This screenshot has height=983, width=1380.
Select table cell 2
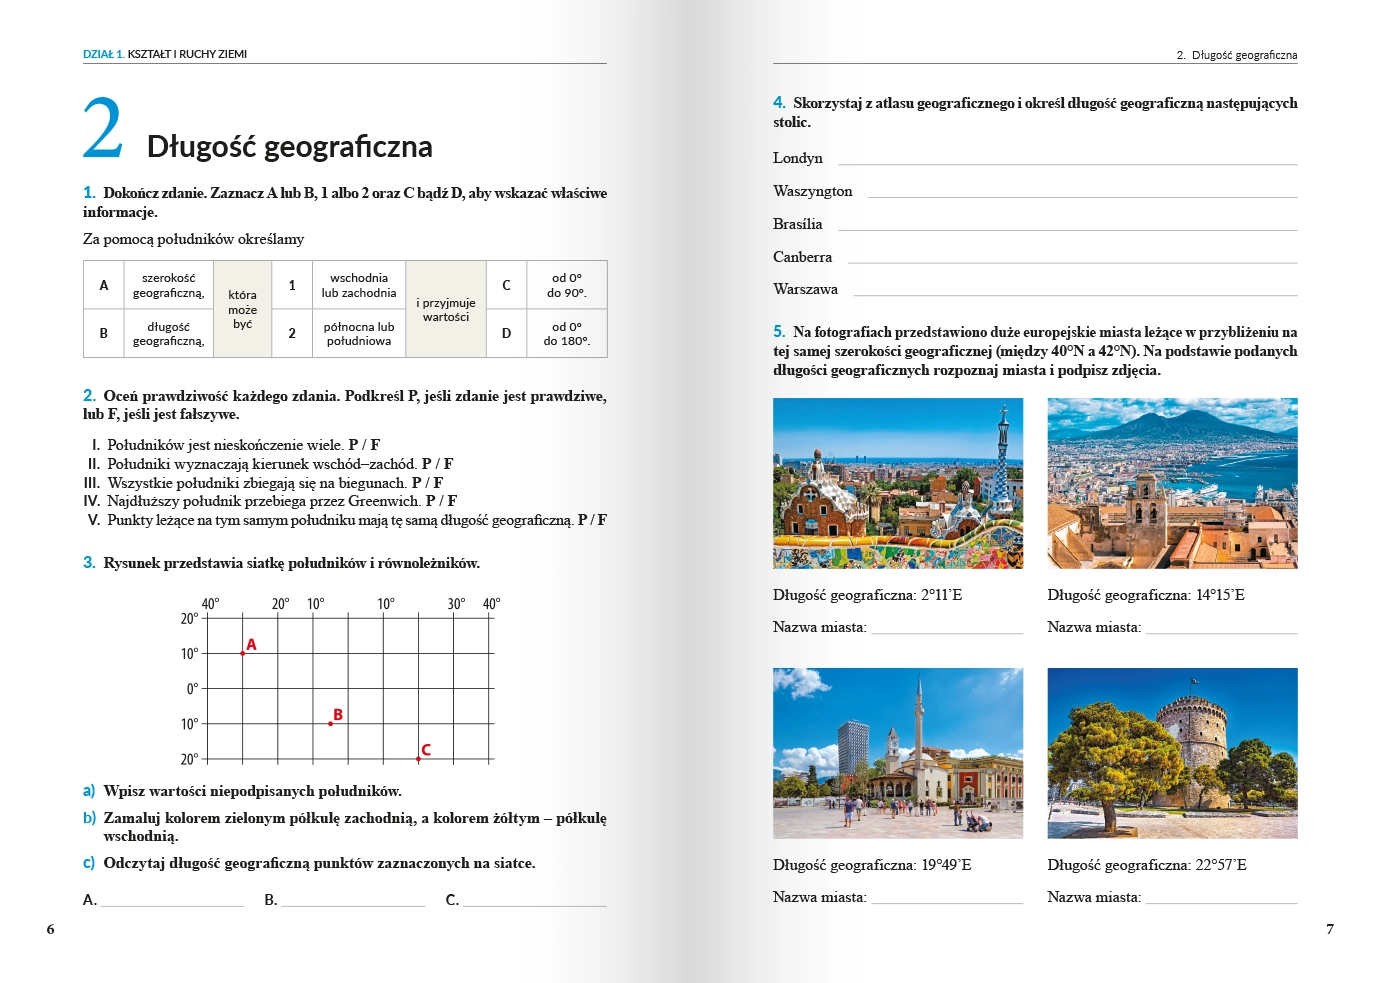pyautogui.click(x=292, y=333)
